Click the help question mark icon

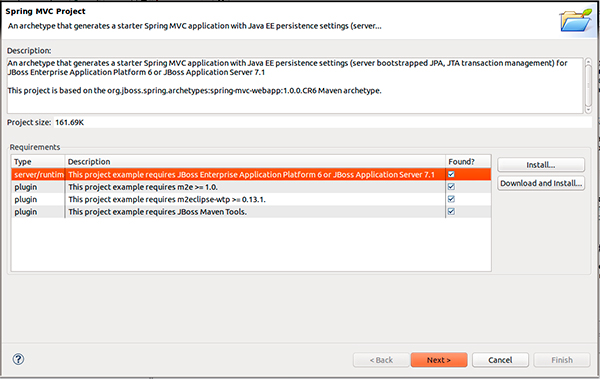coord(18,359)
